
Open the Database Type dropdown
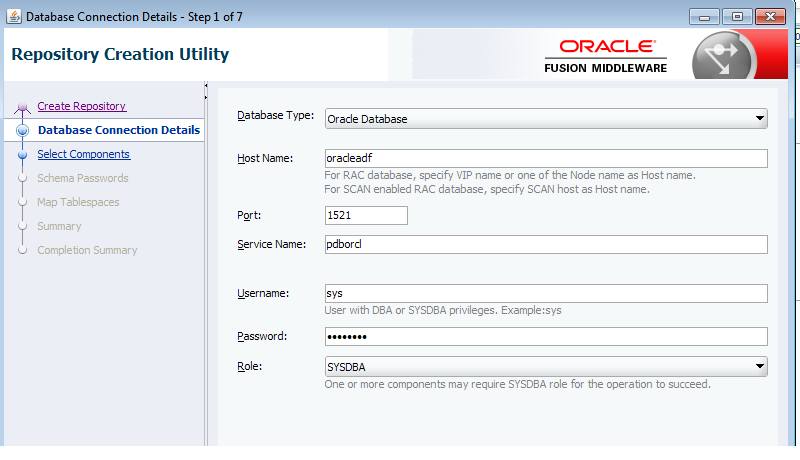[546, 119]
